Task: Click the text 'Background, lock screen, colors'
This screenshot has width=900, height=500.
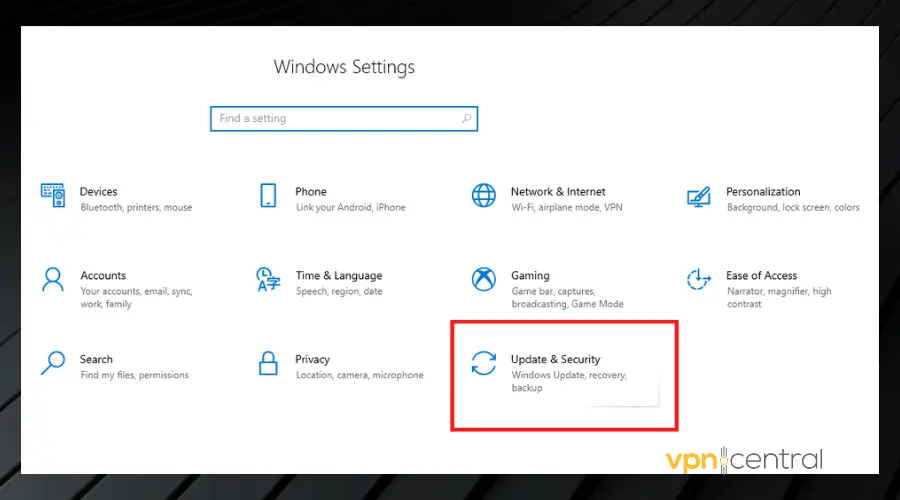Action: [x=793, y=207]
